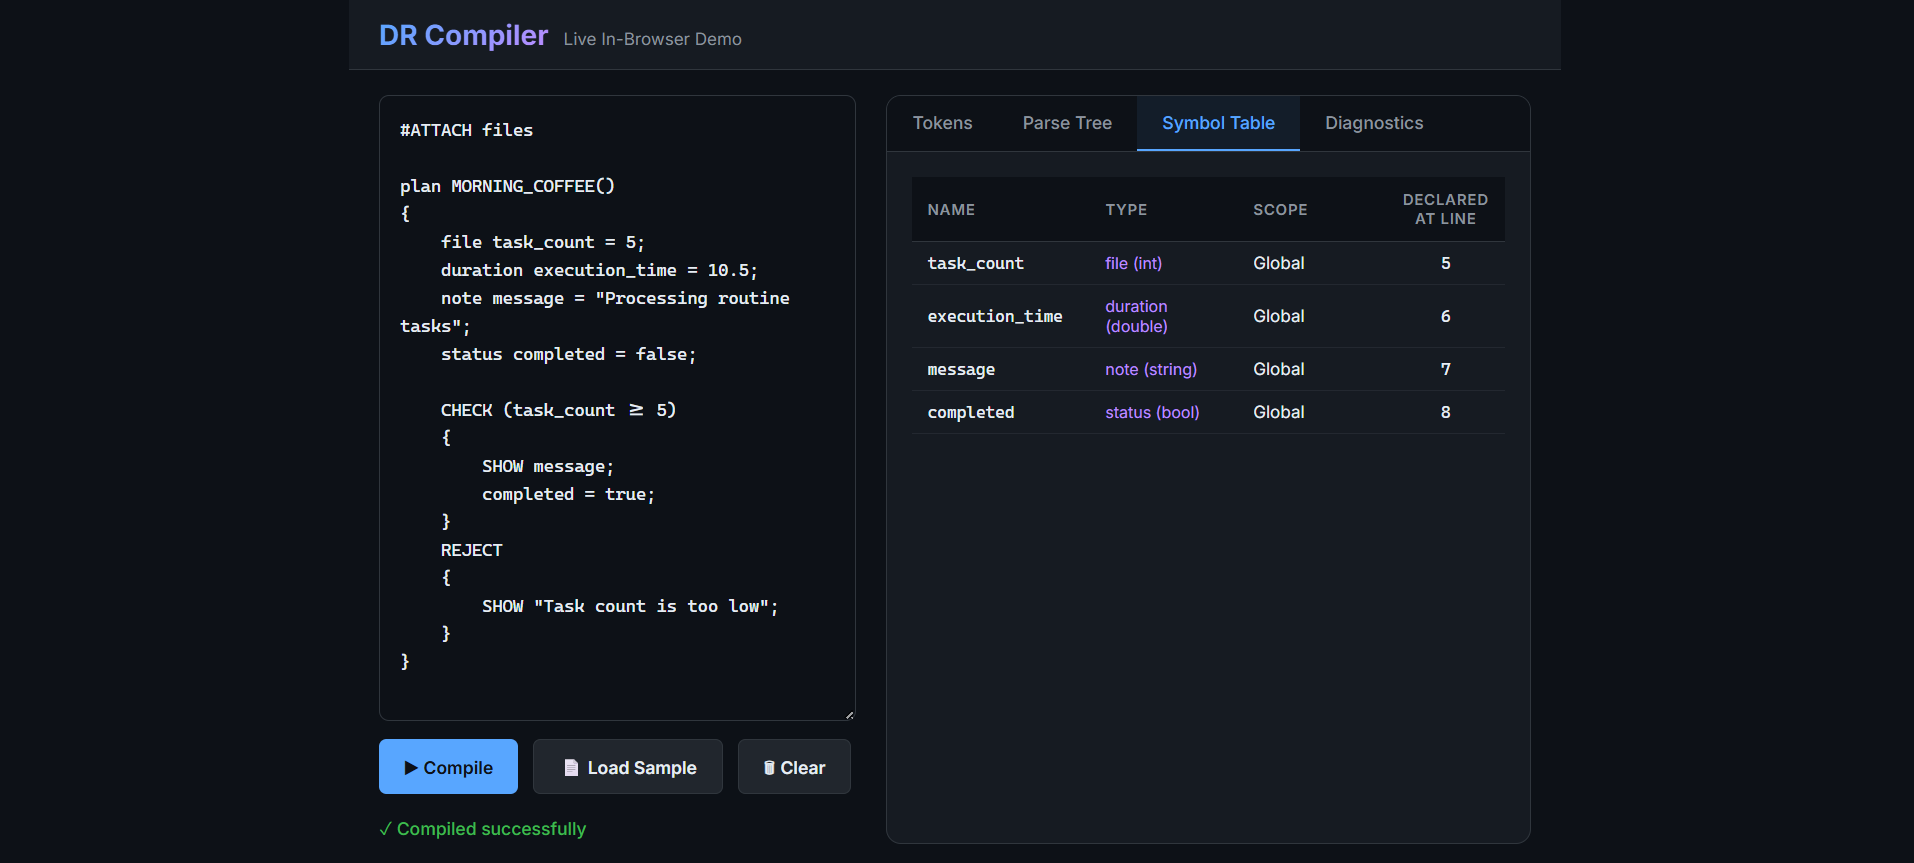This screenshot has height=863, width=1914.
Task: Click the completed = true; line
Action: pos(568,494)
